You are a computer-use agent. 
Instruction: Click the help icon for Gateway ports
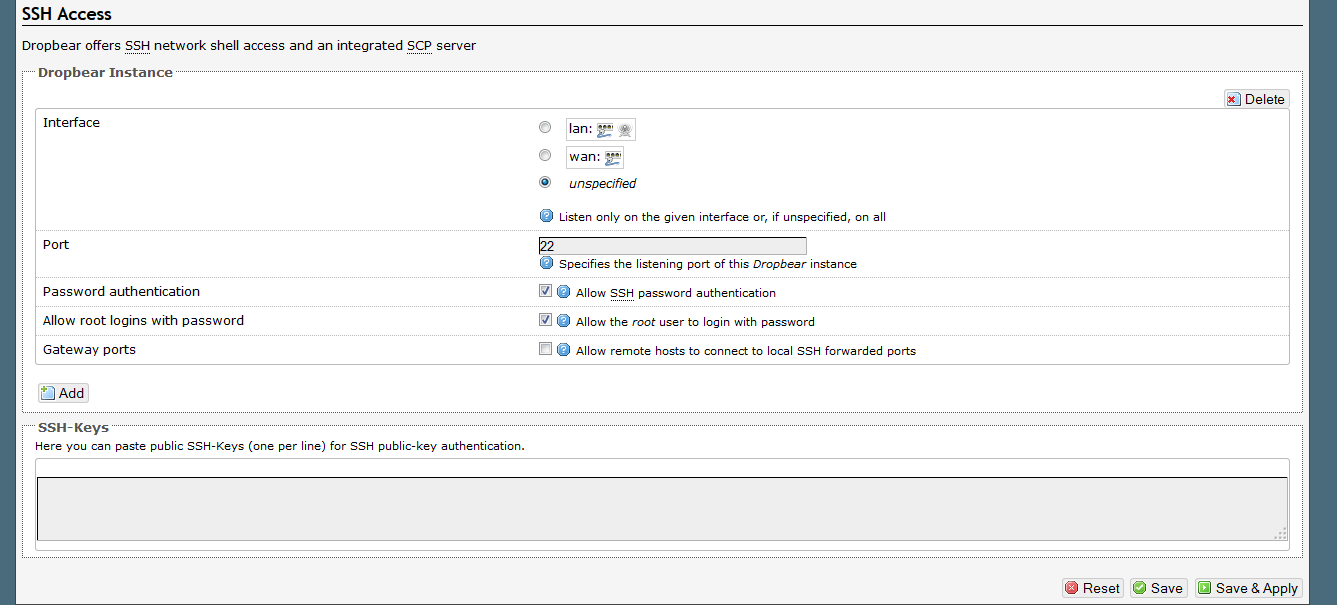(x=563, y=350)
